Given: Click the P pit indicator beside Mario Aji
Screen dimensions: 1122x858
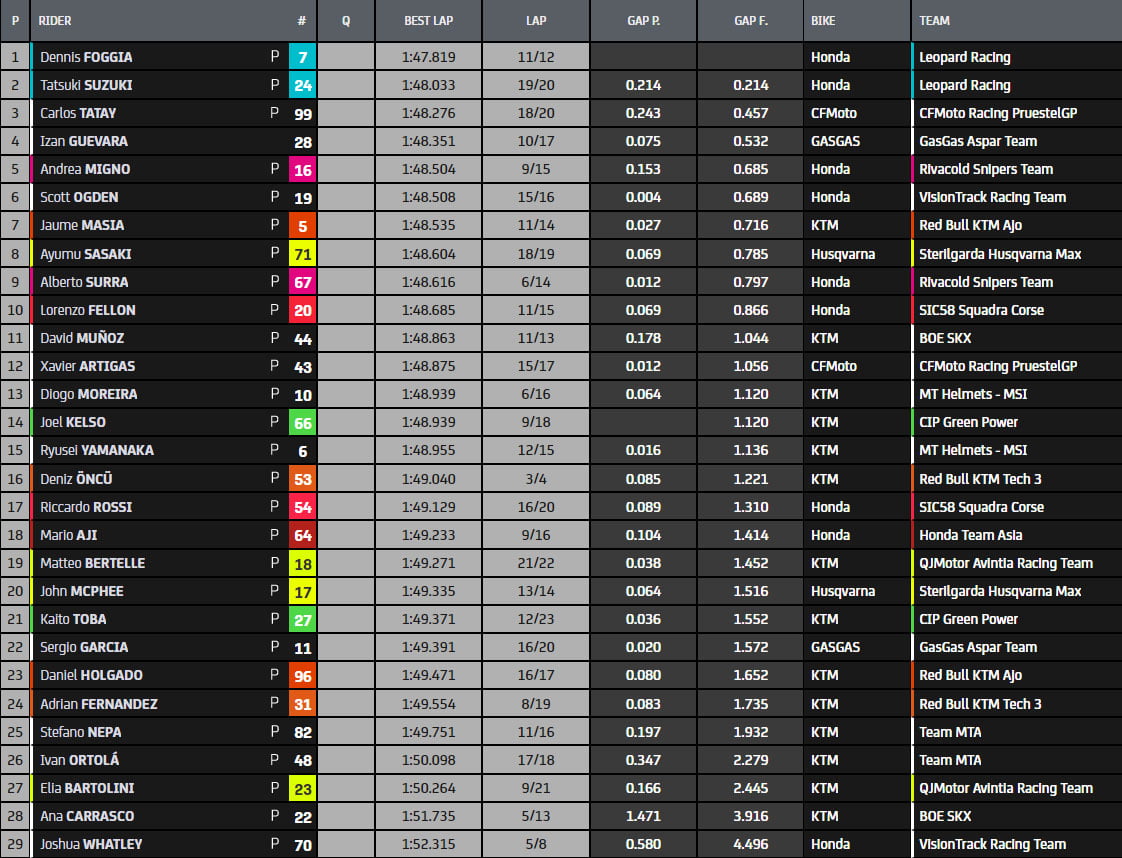Looking at the screenshot, I should (x=274, y=535).
